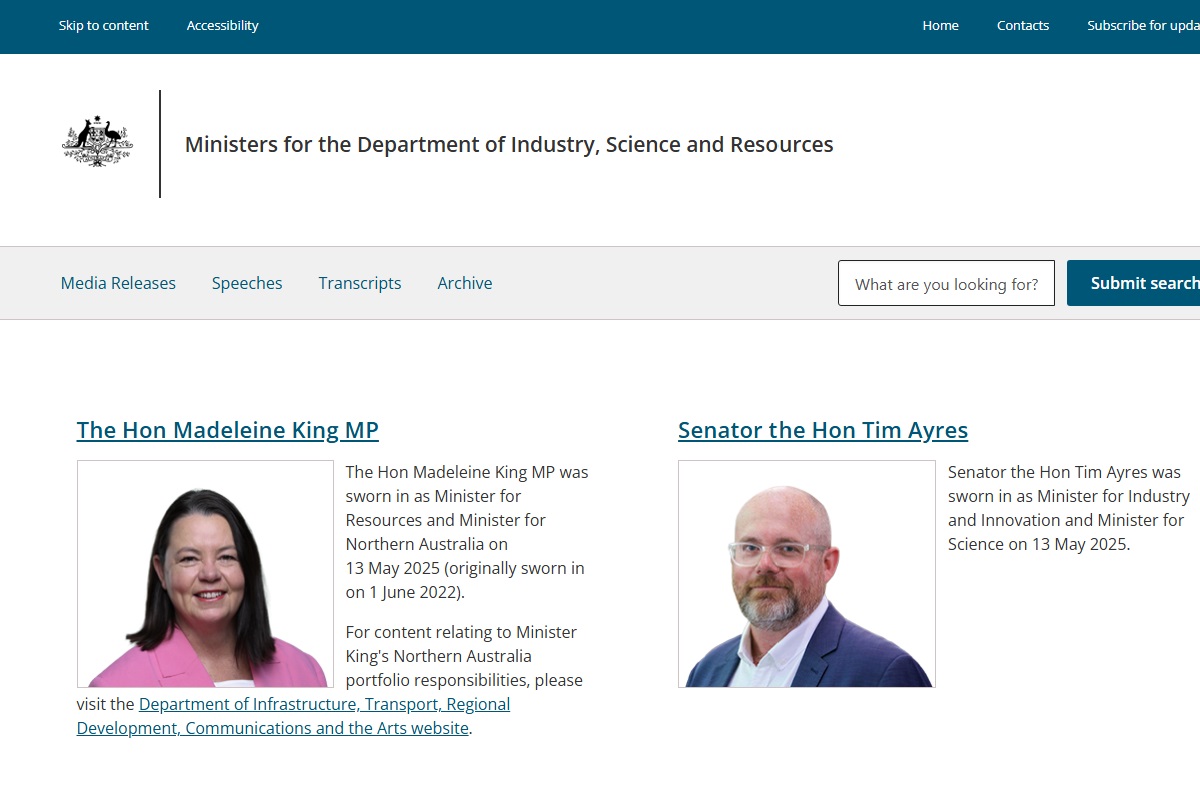Open the Home link in top bar
The width and height of the screenshot is (1200, 800).
pos(940,25)
